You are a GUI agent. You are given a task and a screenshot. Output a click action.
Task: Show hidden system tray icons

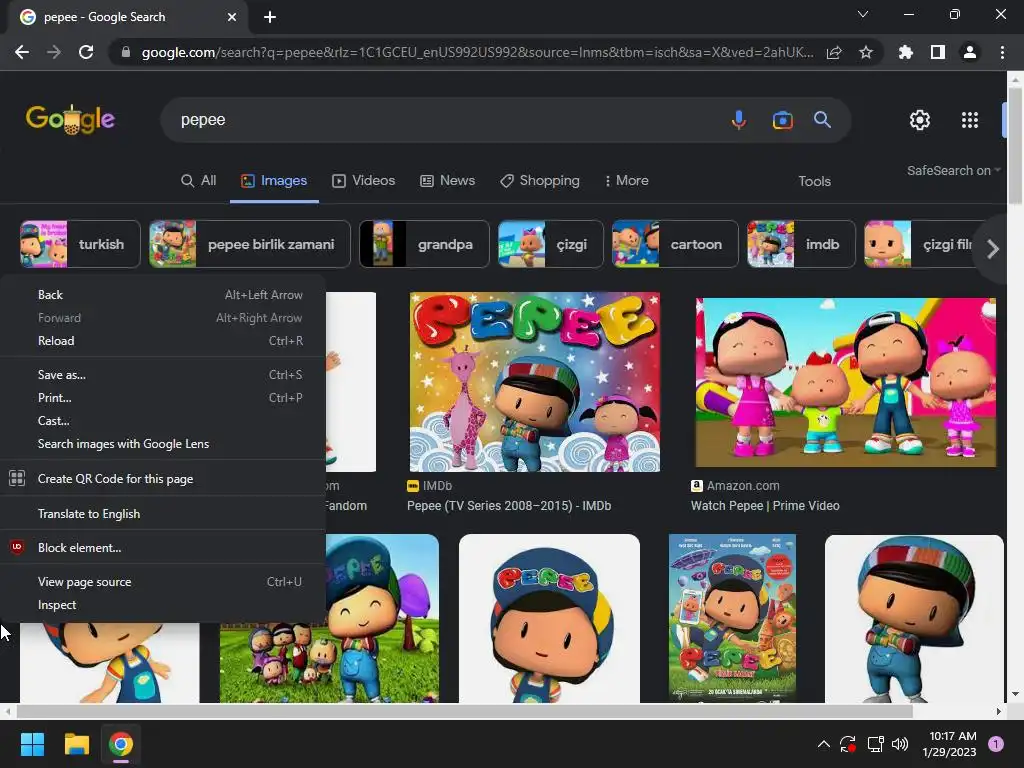(824, 744)
